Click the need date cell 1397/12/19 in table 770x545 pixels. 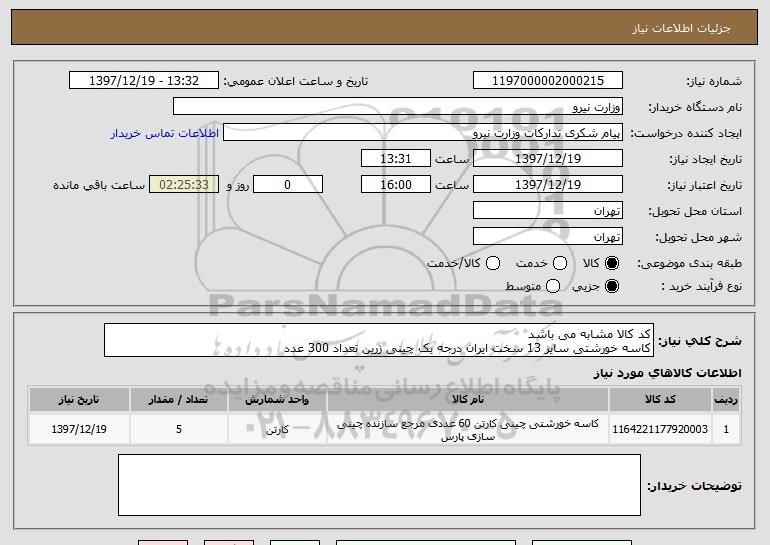point(79,429)
